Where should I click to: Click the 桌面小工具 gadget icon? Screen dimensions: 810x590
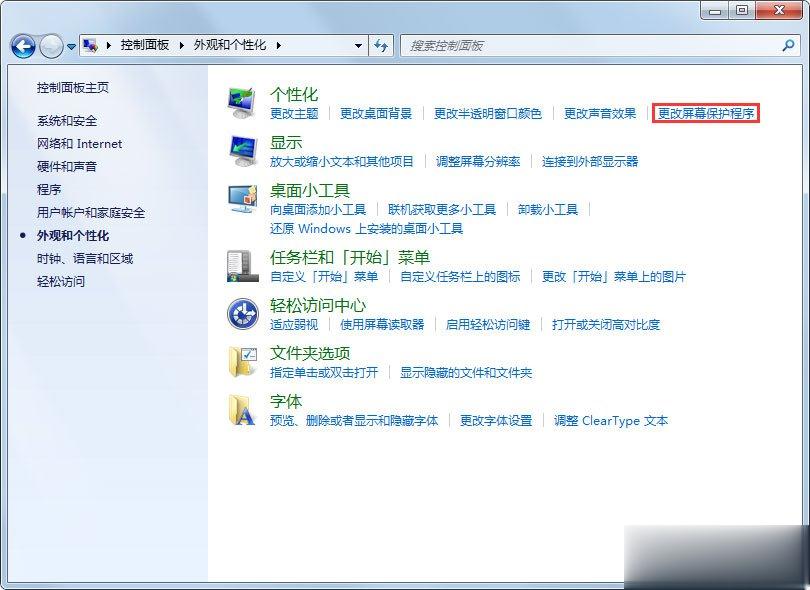242,199
